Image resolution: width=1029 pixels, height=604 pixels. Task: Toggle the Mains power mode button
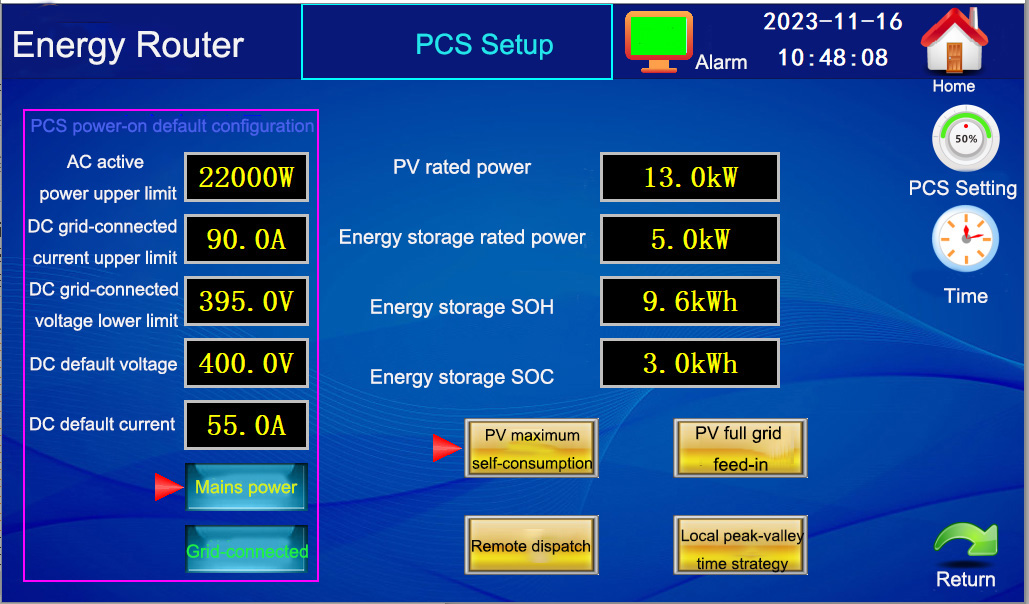[246, 487]
